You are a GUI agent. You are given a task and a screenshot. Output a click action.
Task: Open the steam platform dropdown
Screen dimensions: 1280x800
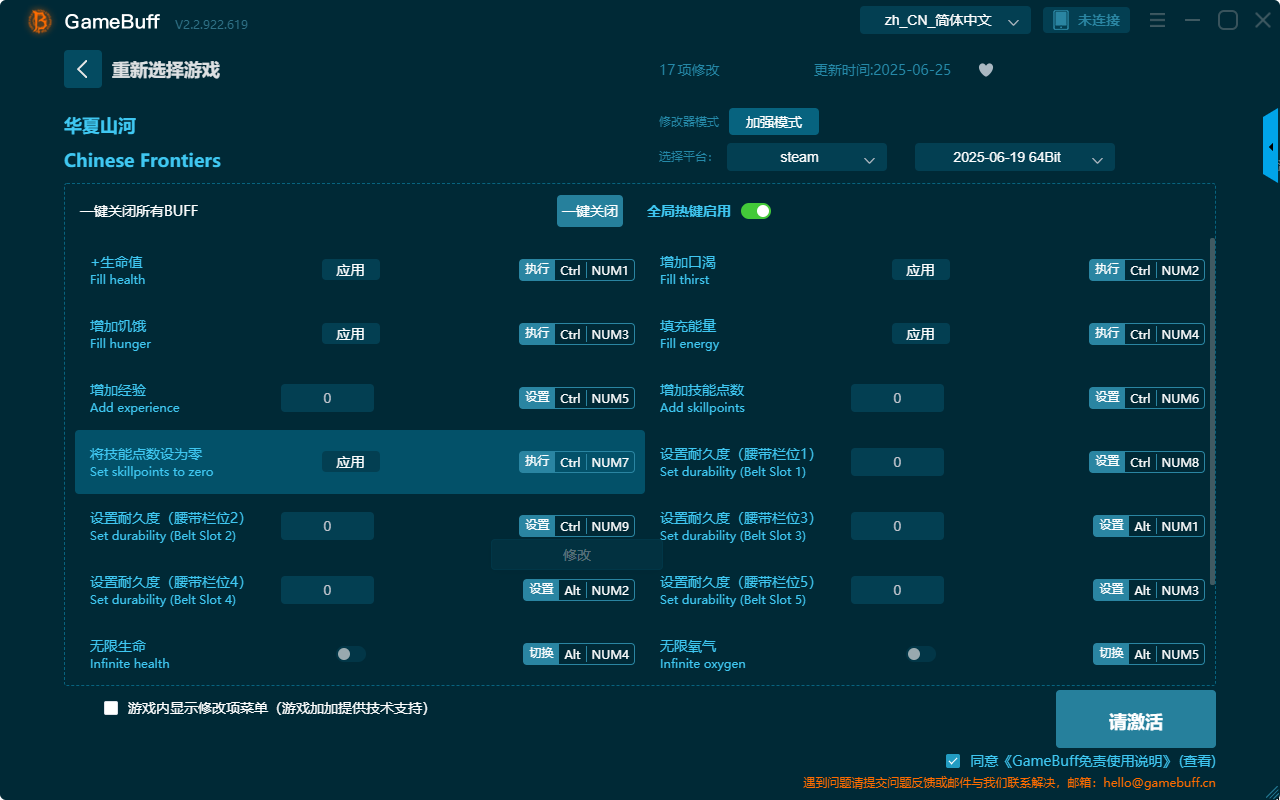[x=806, y=157]
